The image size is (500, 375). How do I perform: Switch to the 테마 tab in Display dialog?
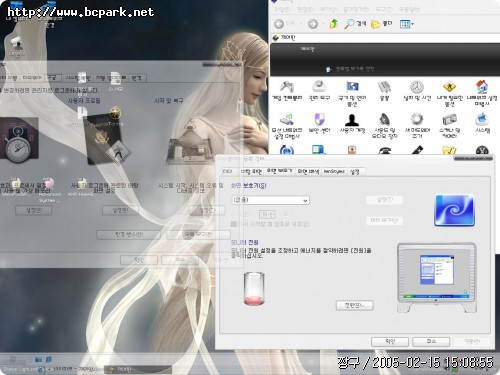(x=228, y=171)
